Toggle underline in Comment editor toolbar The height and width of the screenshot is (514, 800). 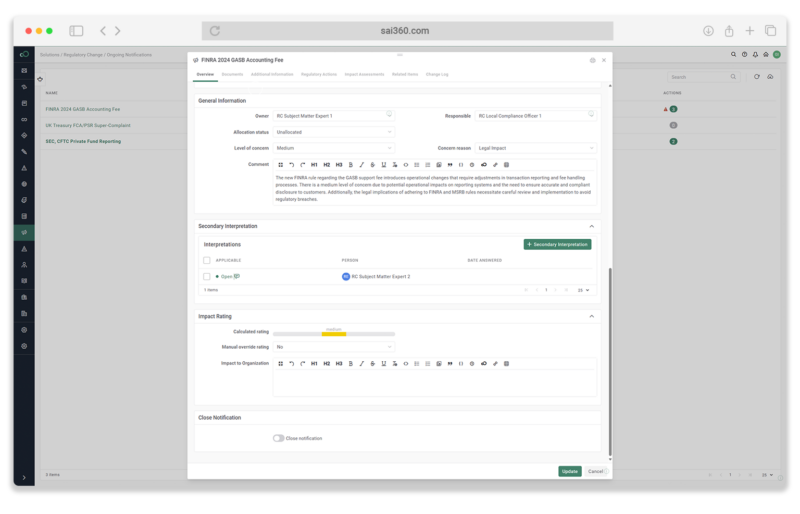point(384,165)
